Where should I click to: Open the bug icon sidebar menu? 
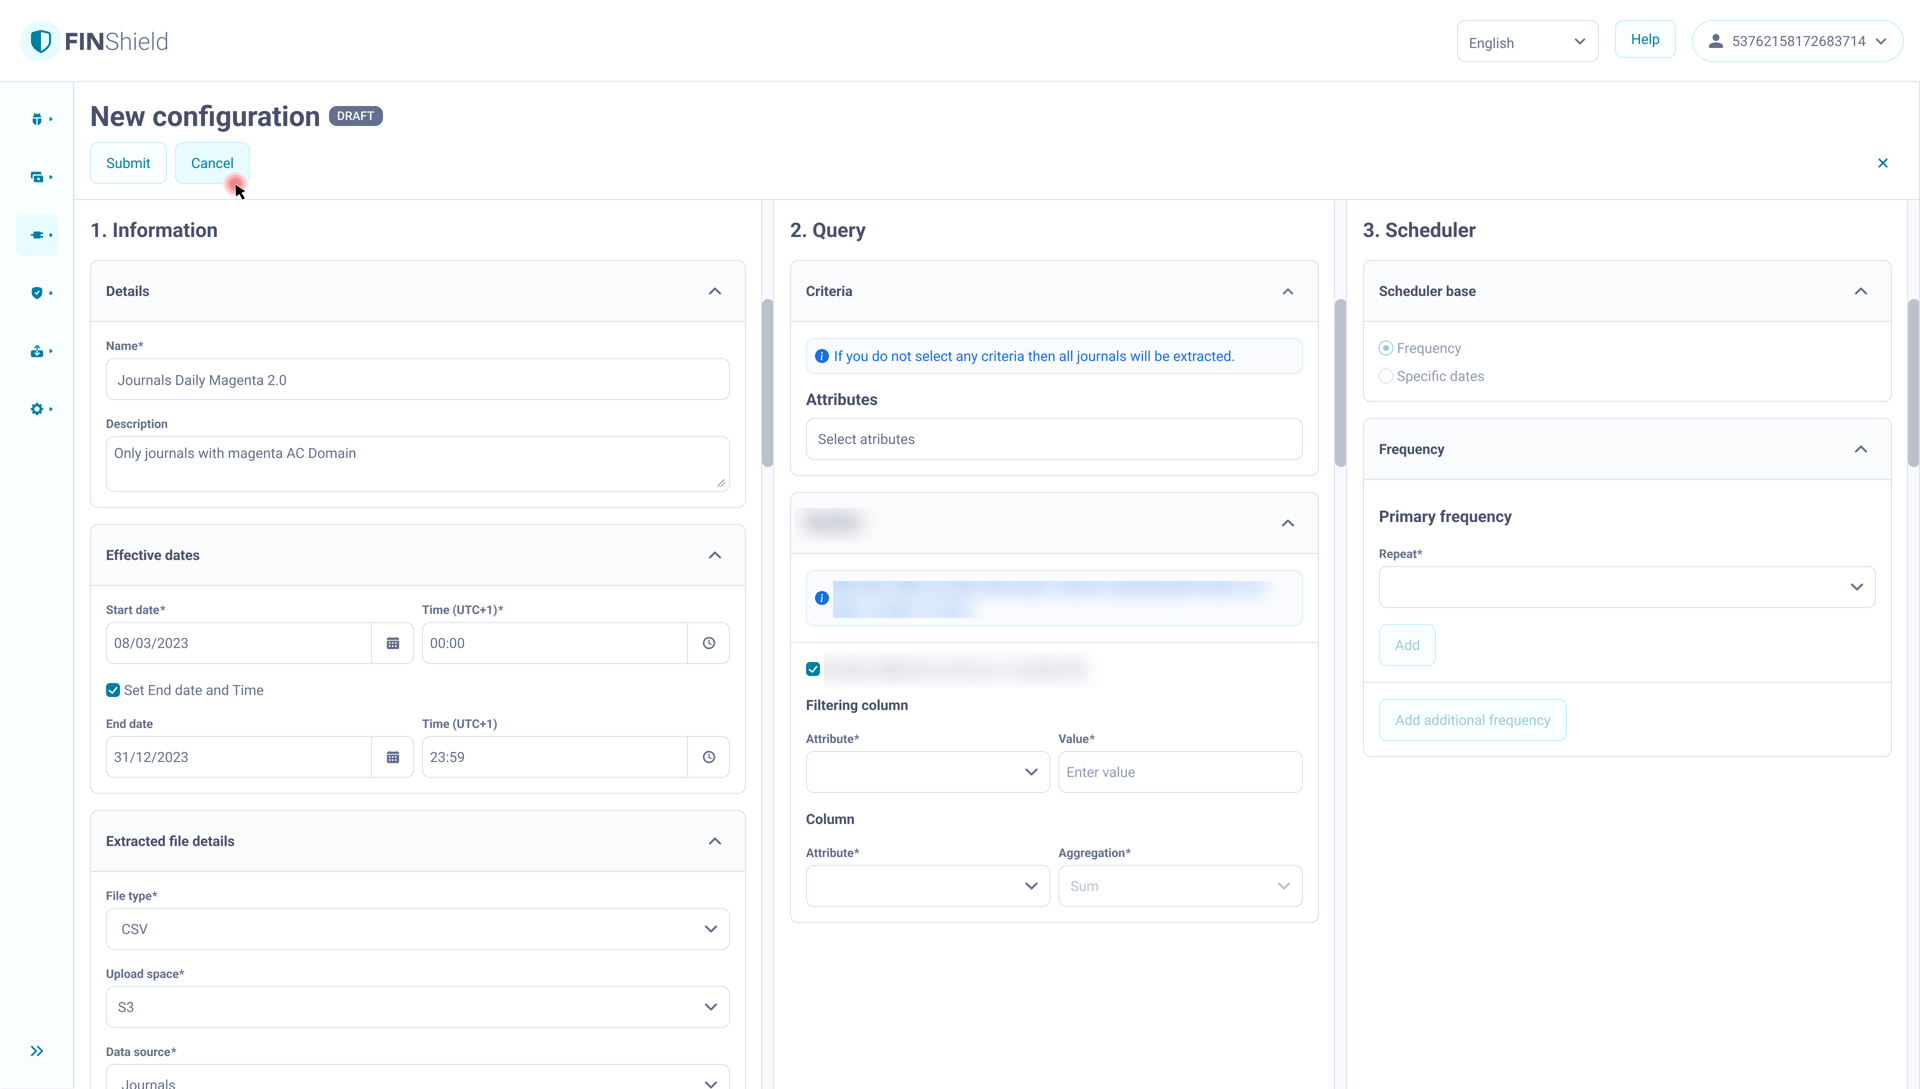[37, 120]
